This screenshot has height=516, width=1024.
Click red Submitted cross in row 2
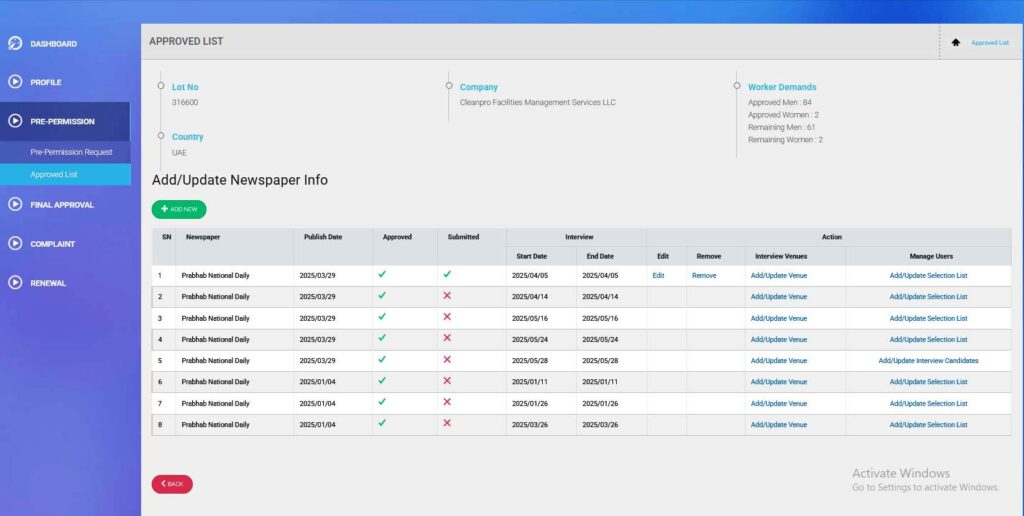point(447,296)
